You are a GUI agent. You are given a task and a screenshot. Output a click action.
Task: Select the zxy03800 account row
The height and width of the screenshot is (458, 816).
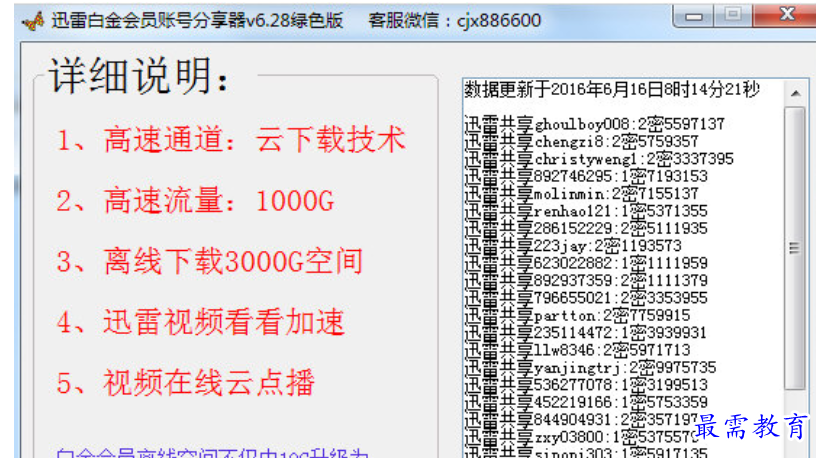coord(581,437)
